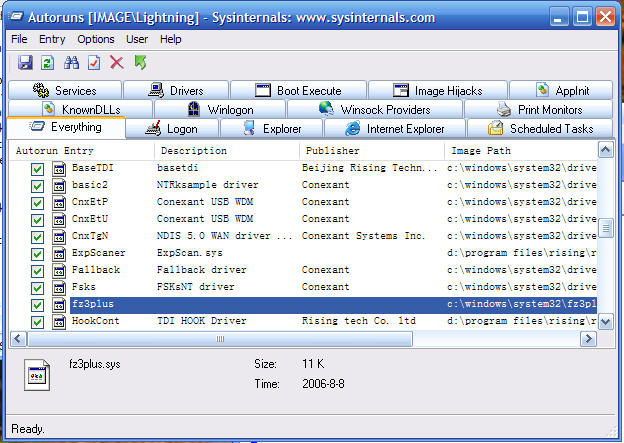Open the Internet Explorer tab
Image resolution: width=624 pixels, height=443 pixels.
[395, 129]
